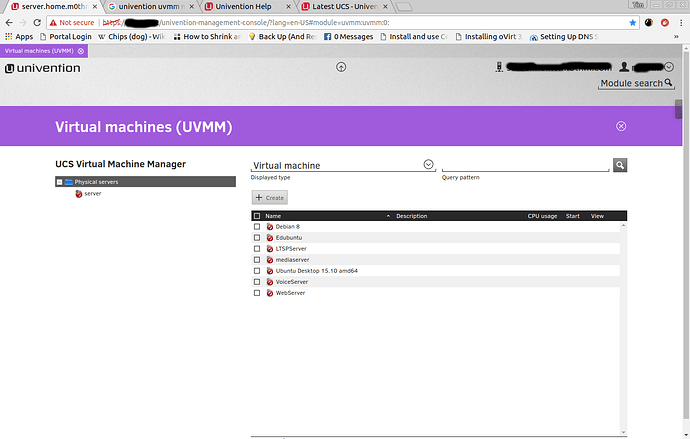Click the bookmark star in address bar
The image size is (690, 439).
pos(633,22)
